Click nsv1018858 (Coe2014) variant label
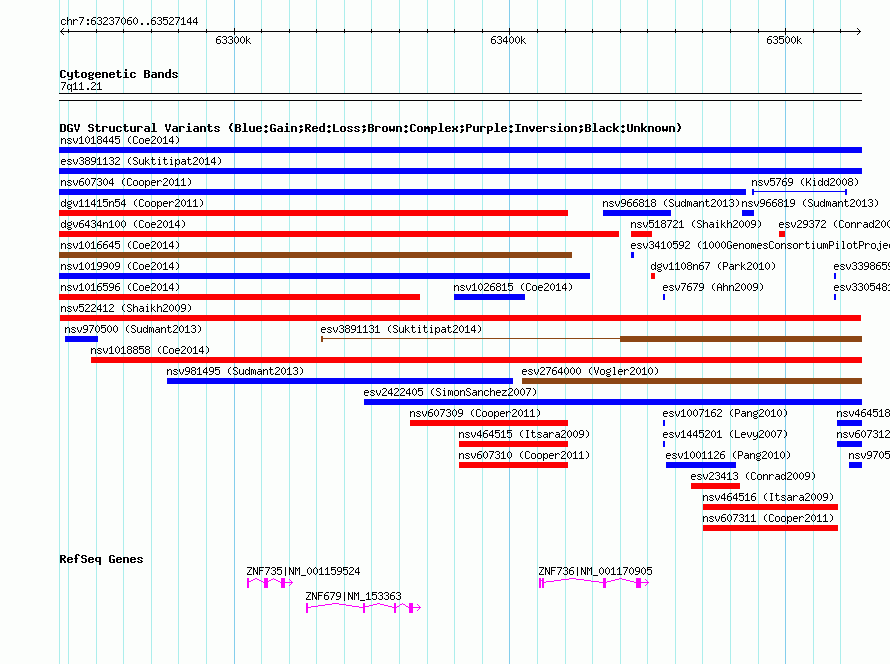This screenshot has width=890, height=664. [x=150, y=350]
